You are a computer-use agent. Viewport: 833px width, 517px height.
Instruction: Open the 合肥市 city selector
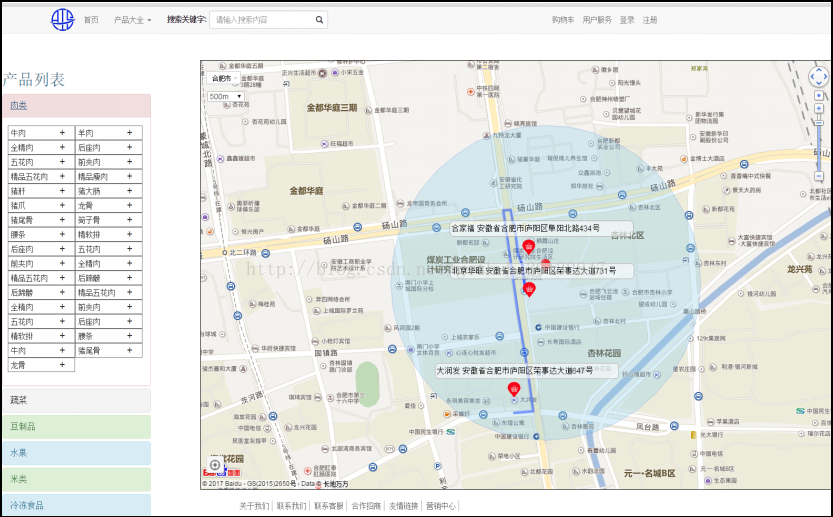click(224, 78)
